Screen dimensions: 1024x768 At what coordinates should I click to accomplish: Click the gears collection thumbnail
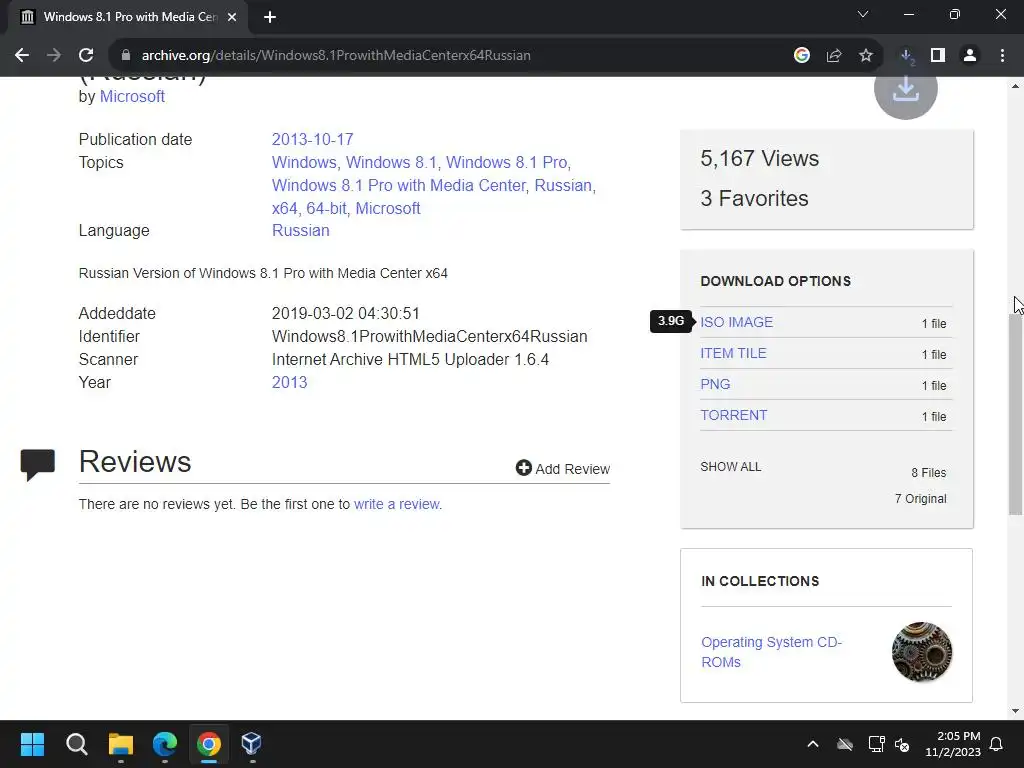click(921, 652)
